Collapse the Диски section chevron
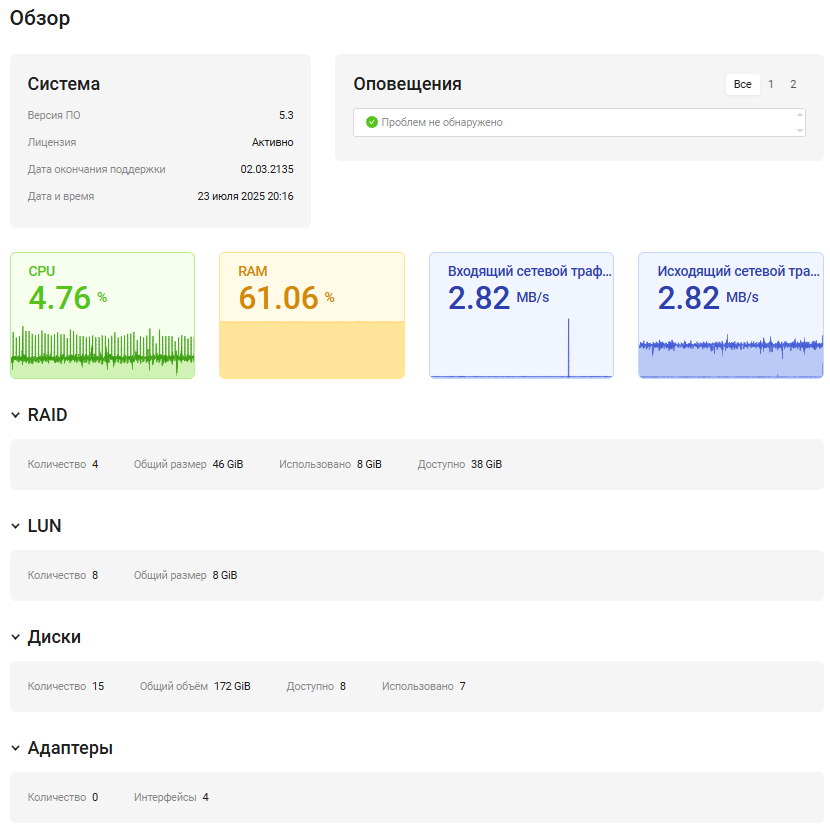Screen dimensions: 830x828 coord(16,637)
